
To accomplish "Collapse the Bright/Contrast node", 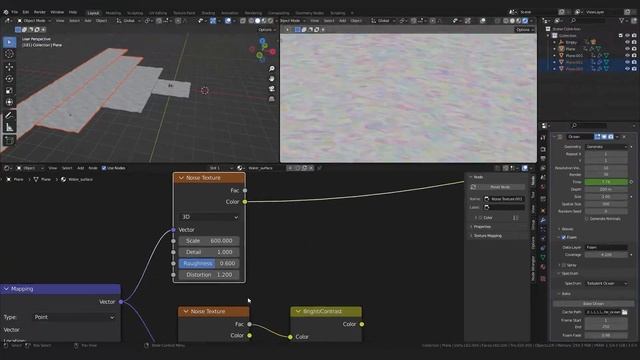I will point(298,311).
